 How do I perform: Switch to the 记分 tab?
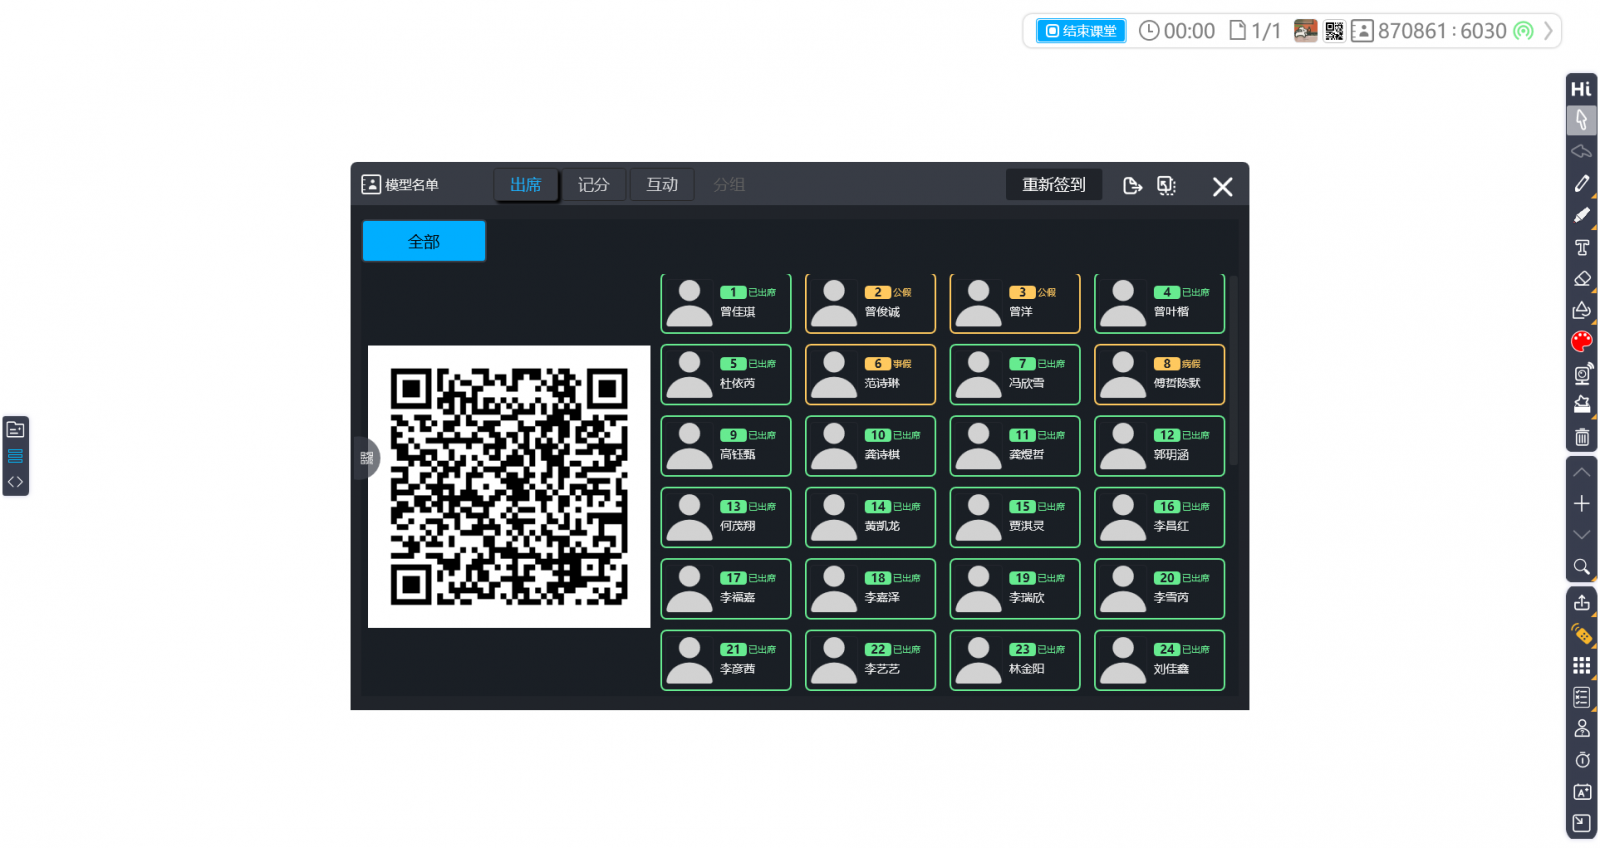[593, 185]
